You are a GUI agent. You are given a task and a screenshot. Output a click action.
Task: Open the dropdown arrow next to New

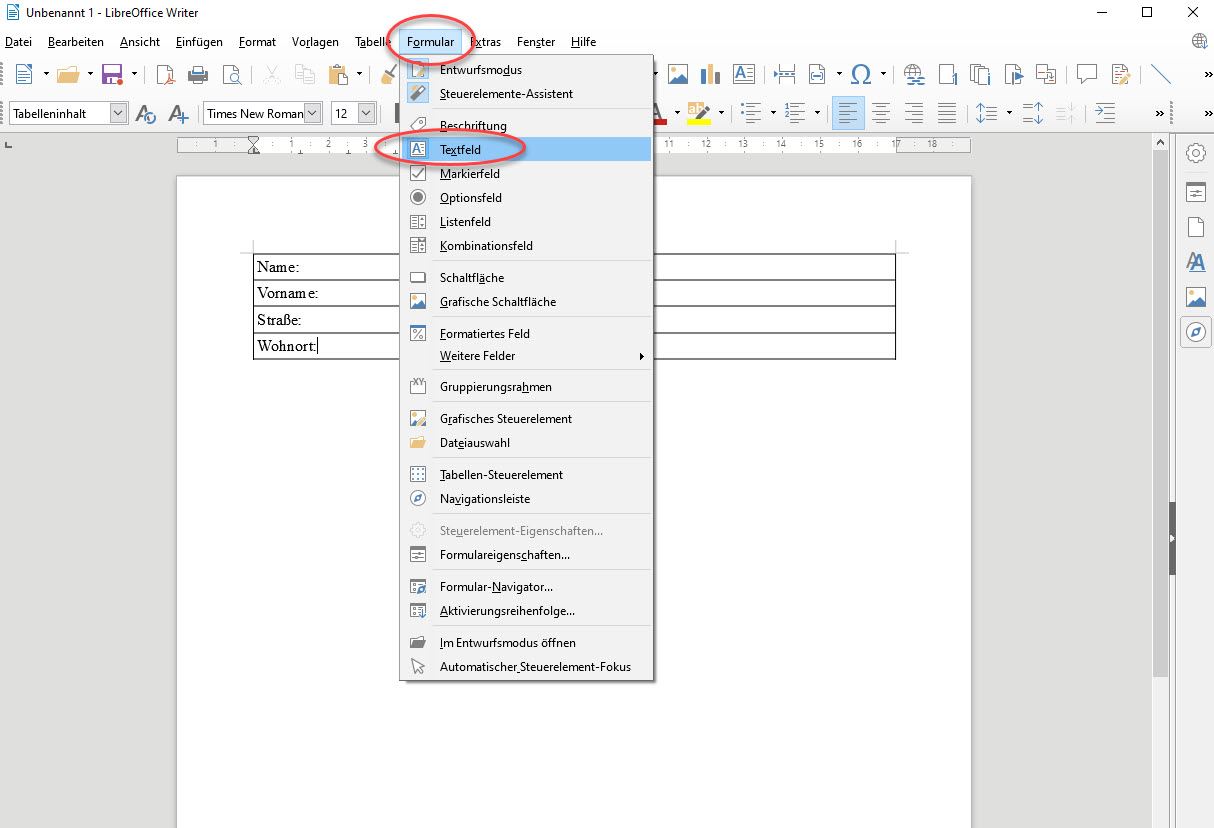pyautogui.click(x=45, y=74)
